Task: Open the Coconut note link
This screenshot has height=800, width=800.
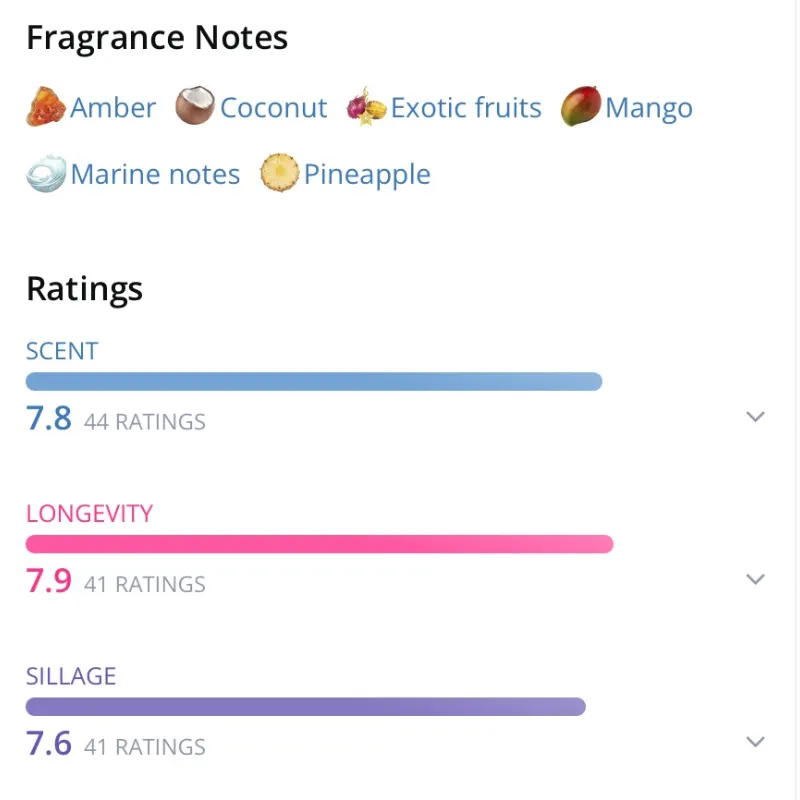Action: (273, 108)
